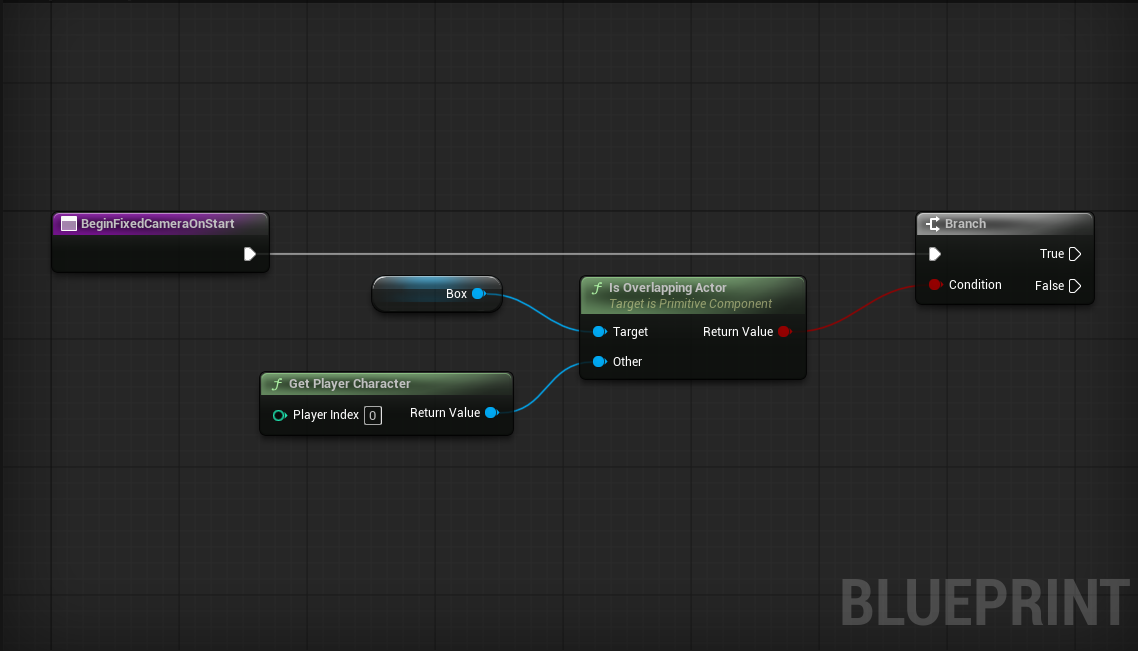This screenshot has width=1138, height=651.
Task: Click the Target input pin
Action: (x=598, y=332)
